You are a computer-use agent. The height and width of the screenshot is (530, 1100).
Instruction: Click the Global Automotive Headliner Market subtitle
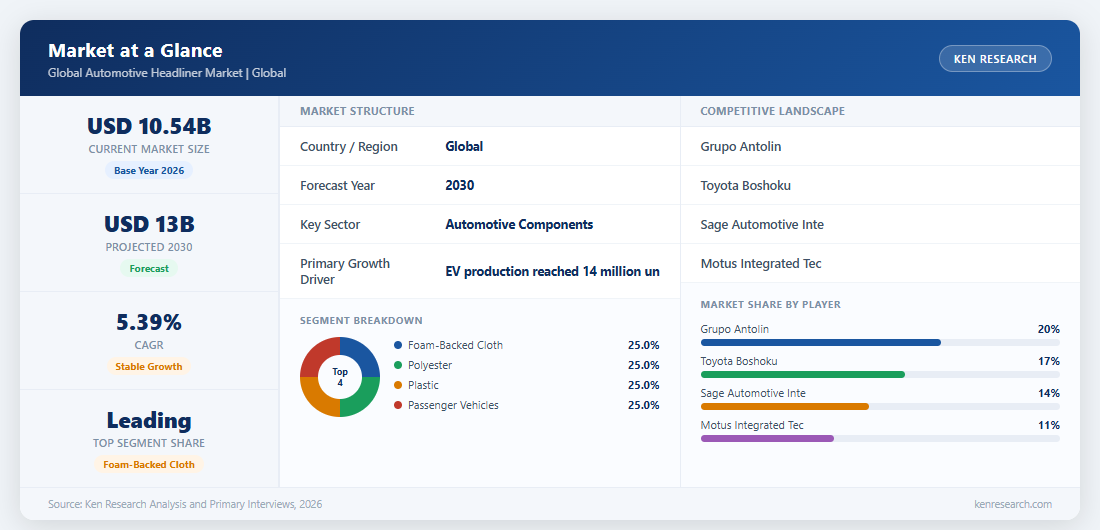[167, 73]
